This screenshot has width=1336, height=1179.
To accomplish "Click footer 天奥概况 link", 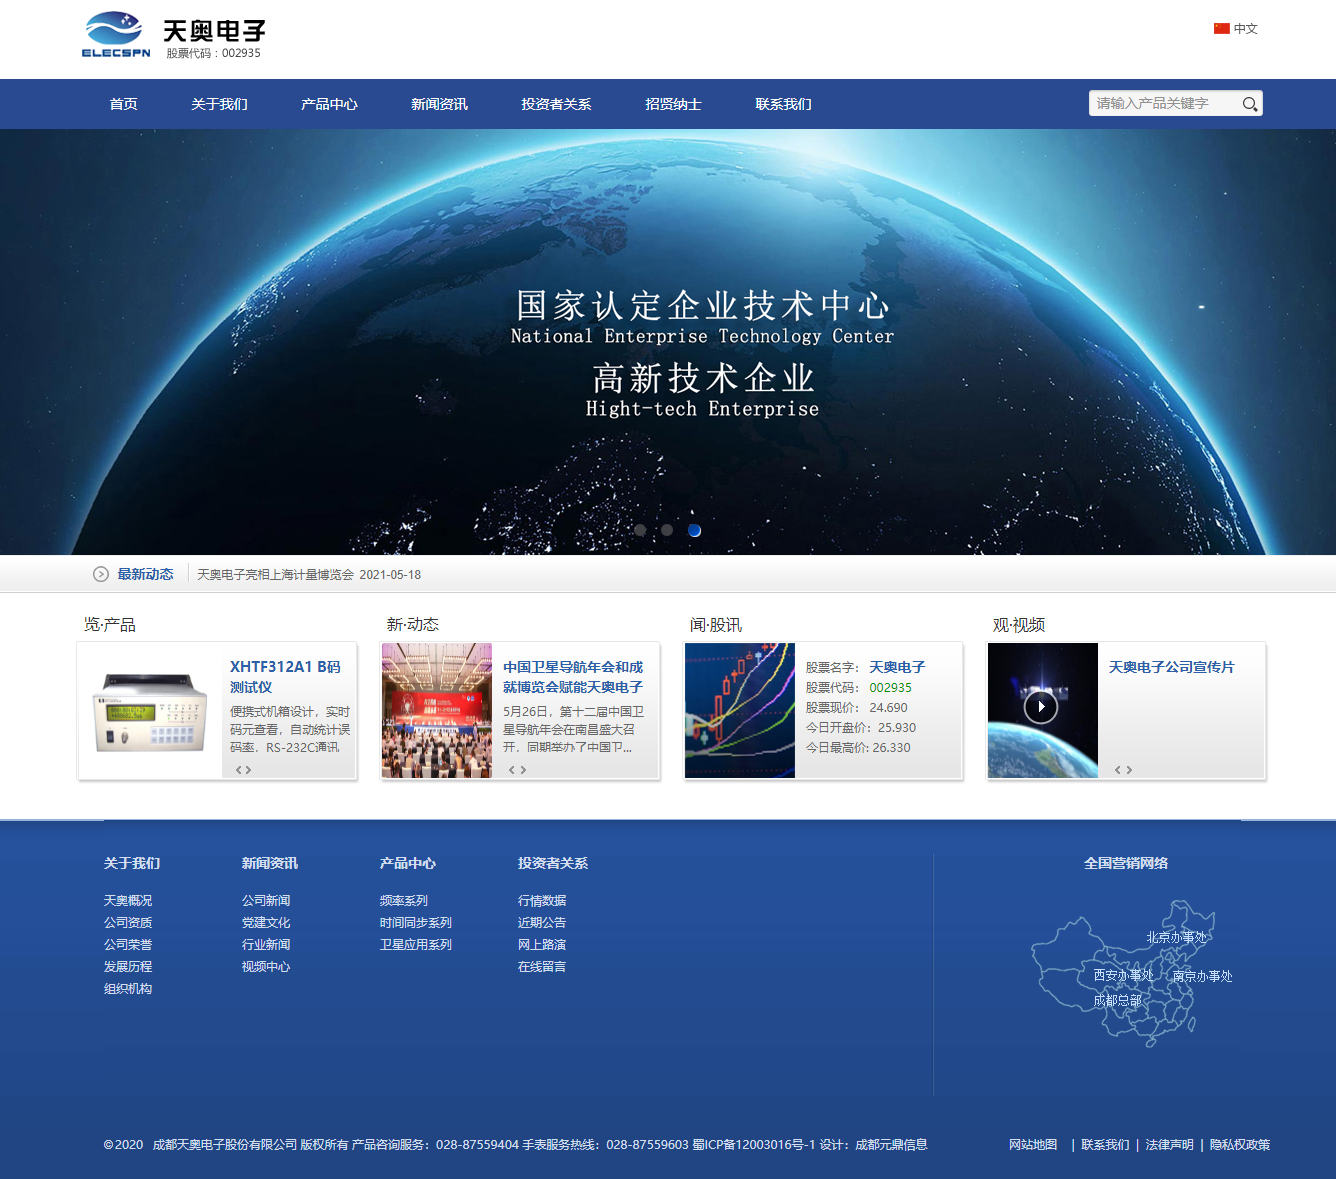I will 128,901.
